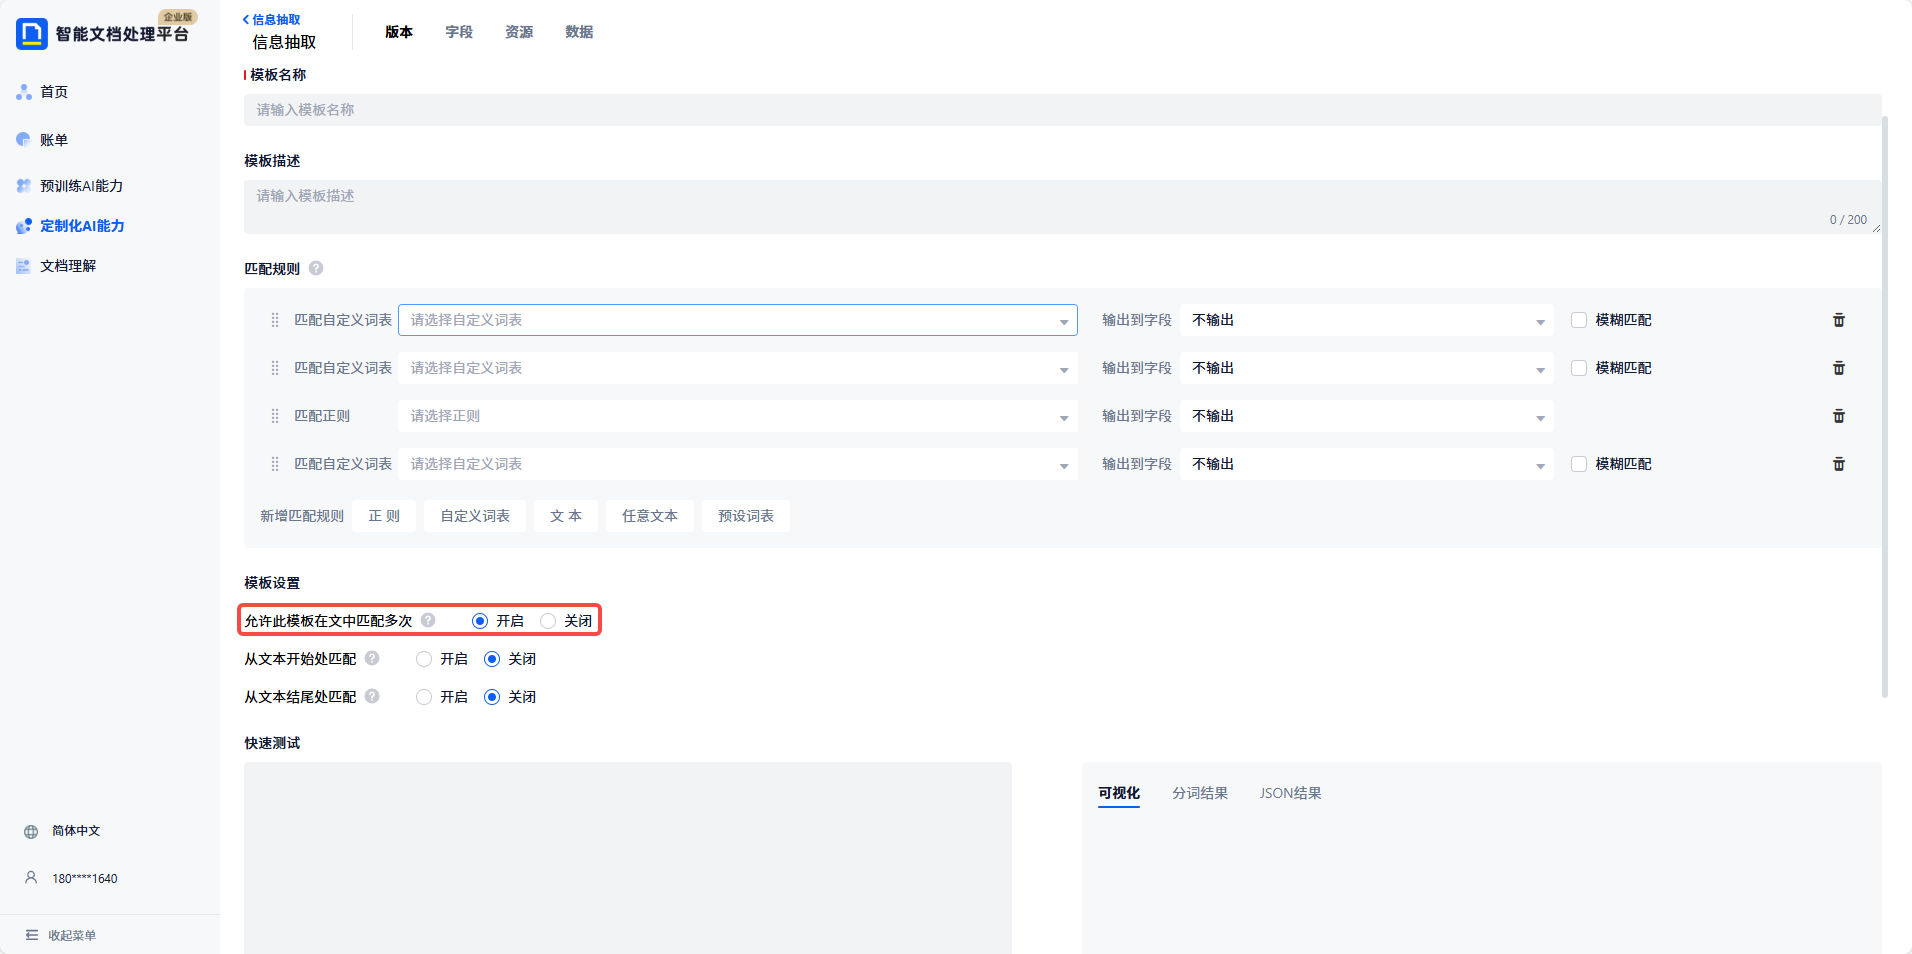Open 输出到字段 dropdown in last row

click(x=1367, y=464)
